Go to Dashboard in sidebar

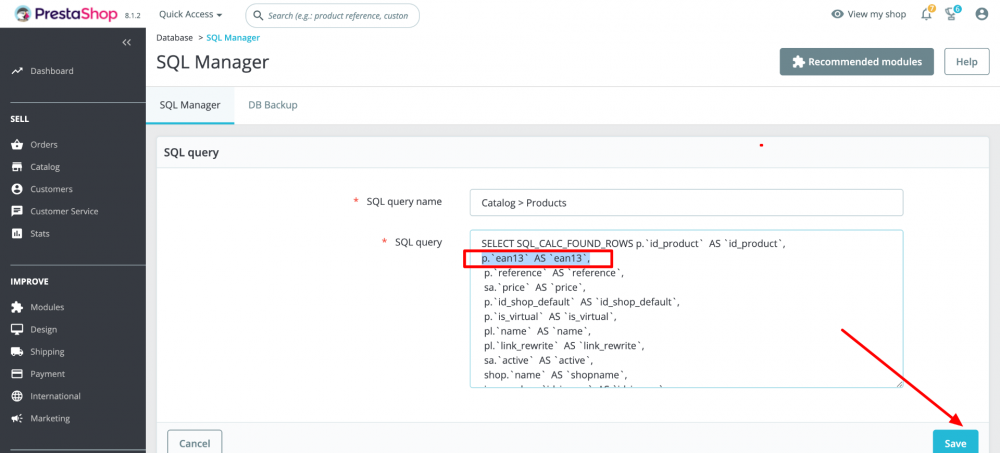(x=52, y=71)
